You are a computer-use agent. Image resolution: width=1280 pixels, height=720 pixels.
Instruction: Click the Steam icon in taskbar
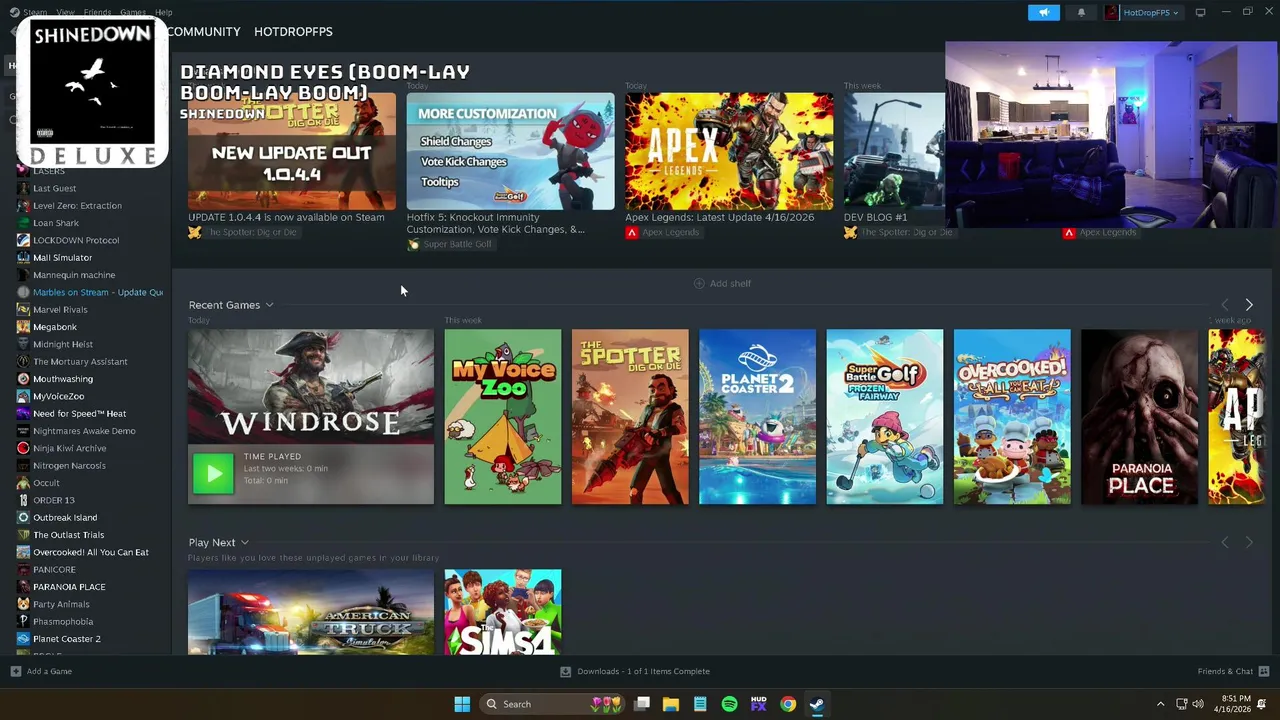click(817, 704)
